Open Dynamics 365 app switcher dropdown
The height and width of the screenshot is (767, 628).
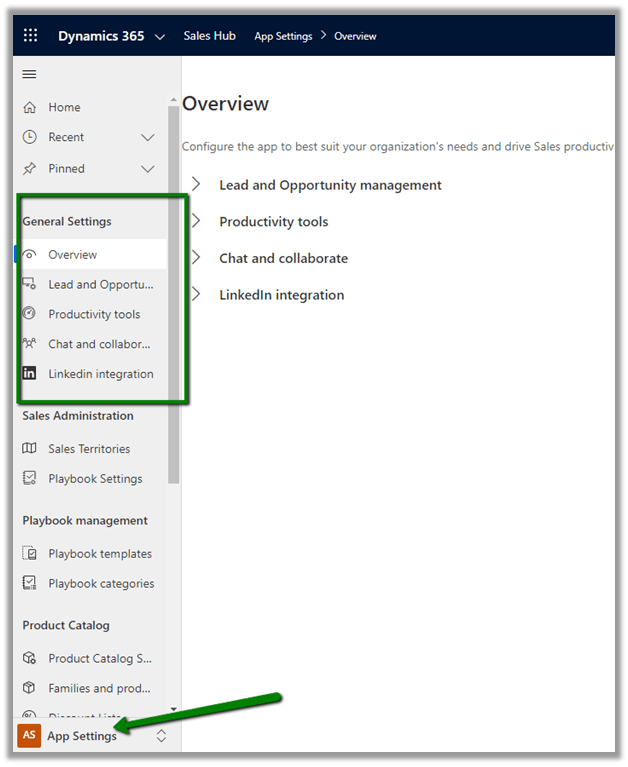[160, 37]
